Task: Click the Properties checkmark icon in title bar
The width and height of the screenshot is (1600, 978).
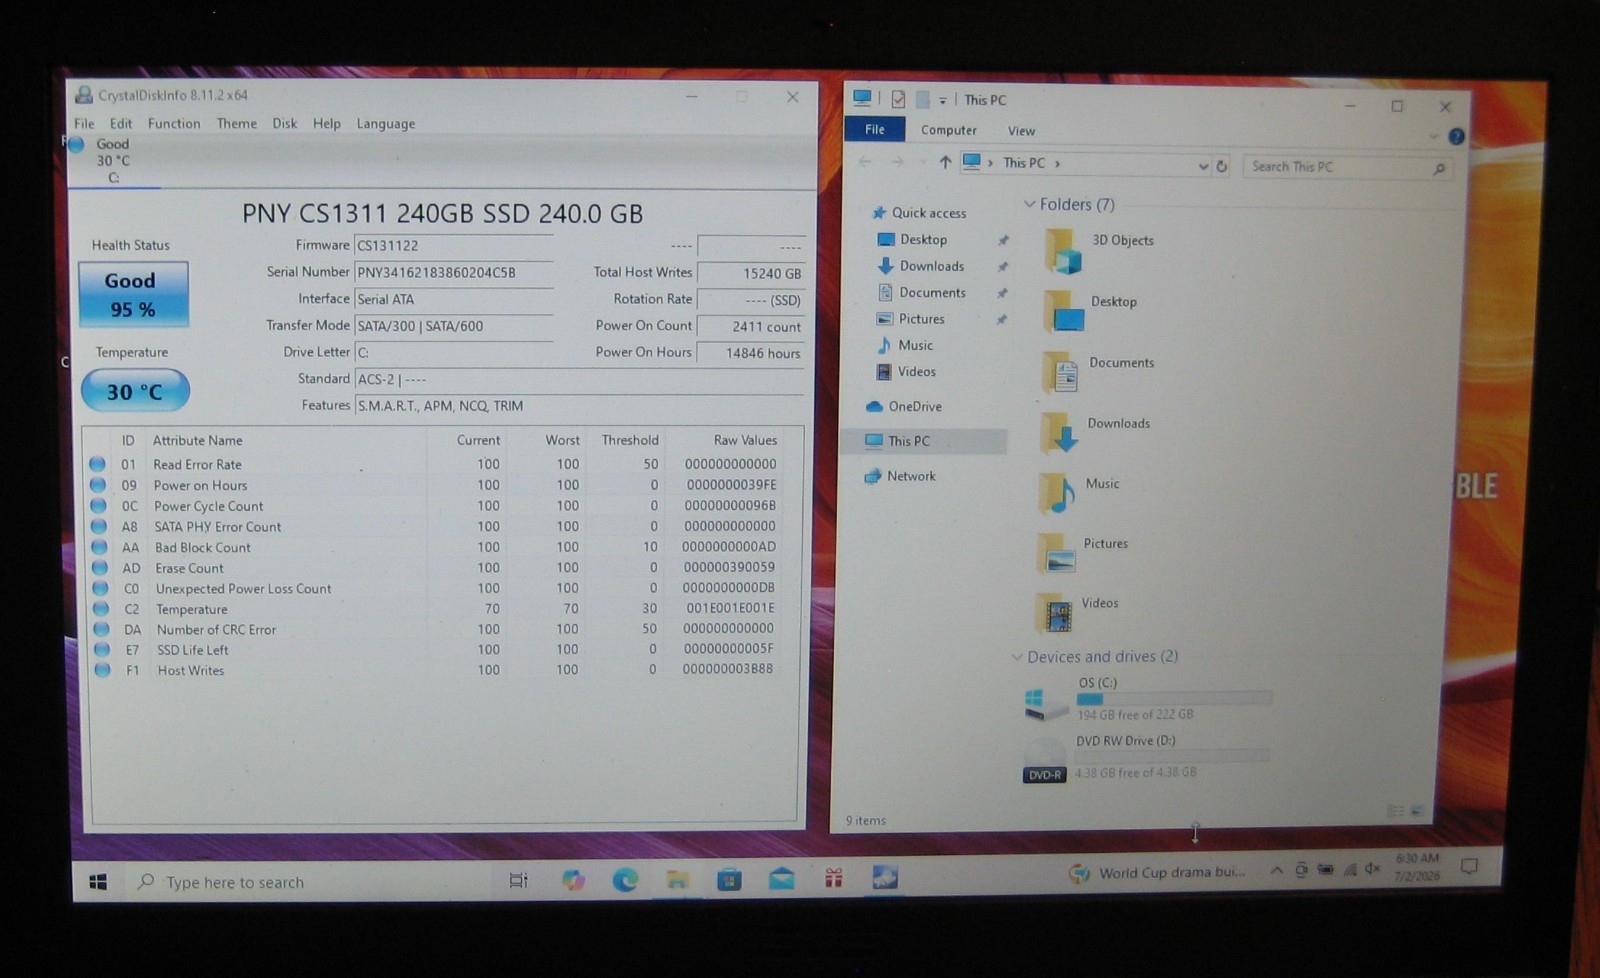Action: [x=898, y=99]
